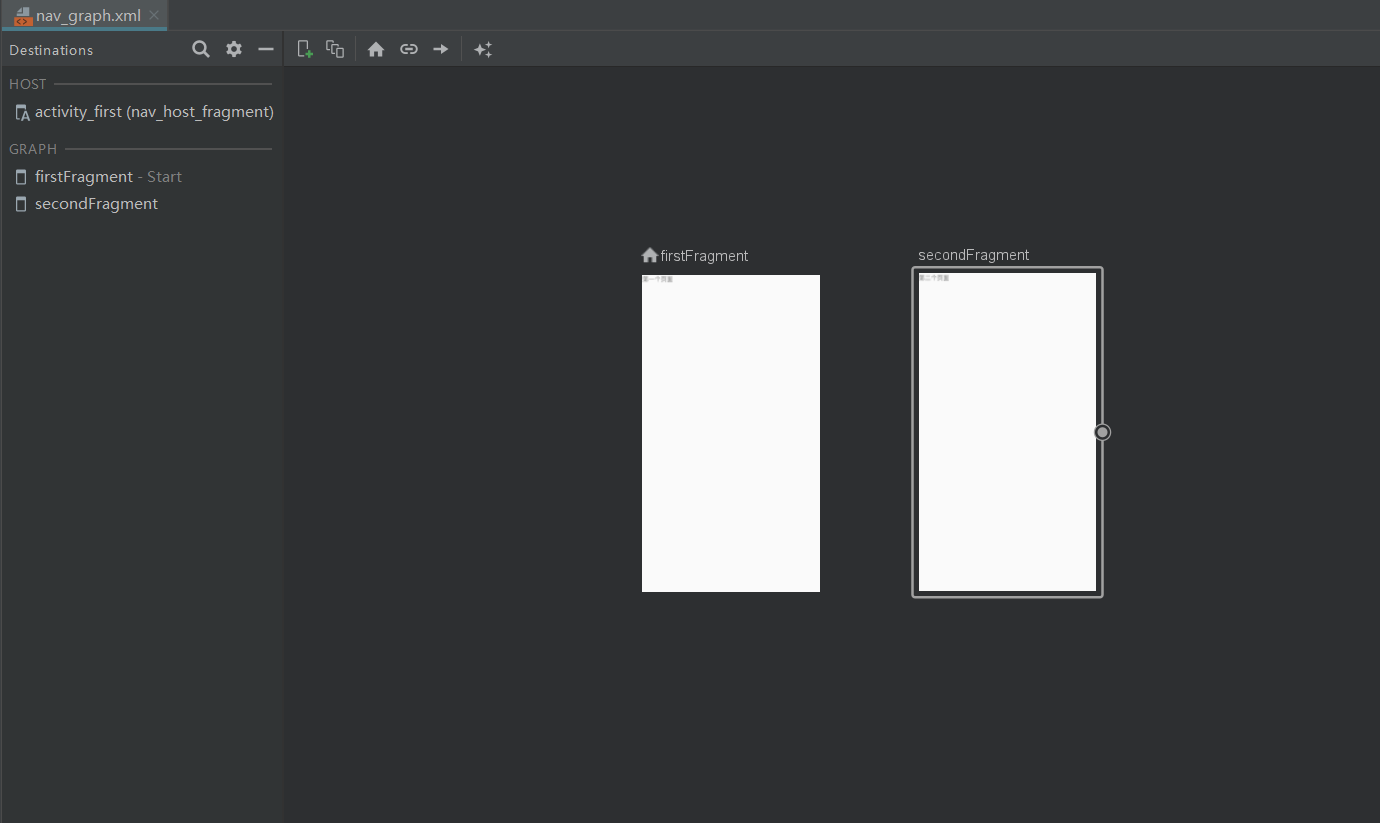Click the GRAPH section header
1380x823 pixels.
click(33, 149)
